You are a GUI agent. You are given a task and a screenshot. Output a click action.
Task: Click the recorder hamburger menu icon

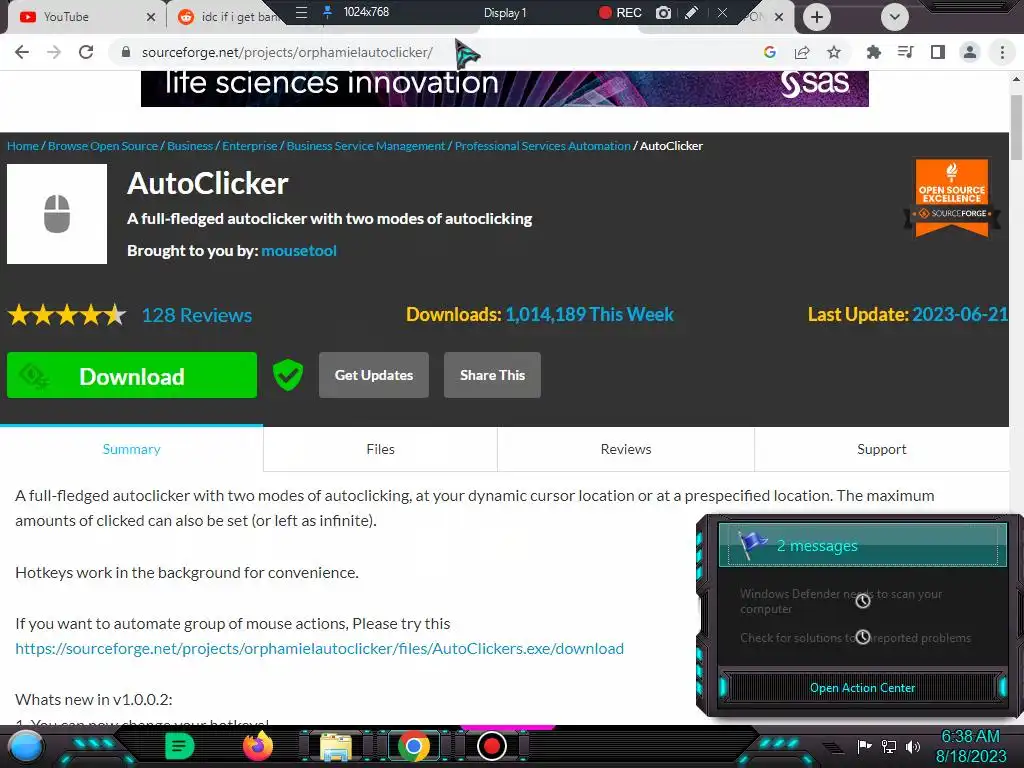(301, 12)
